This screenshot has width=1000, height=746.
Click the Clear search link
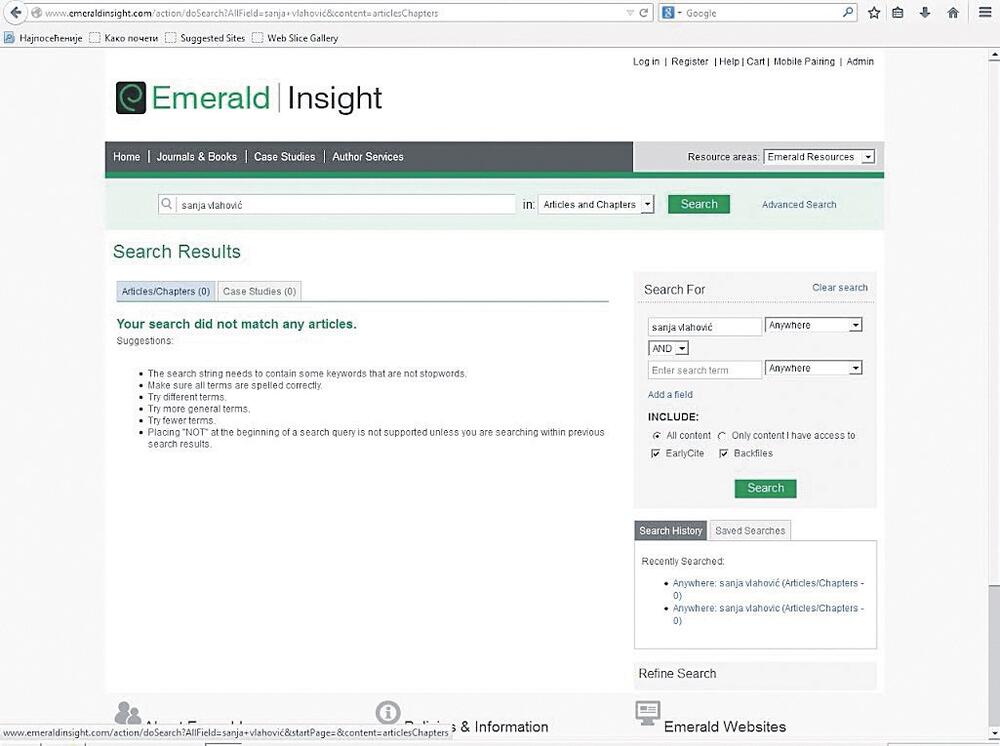[839, 288]
